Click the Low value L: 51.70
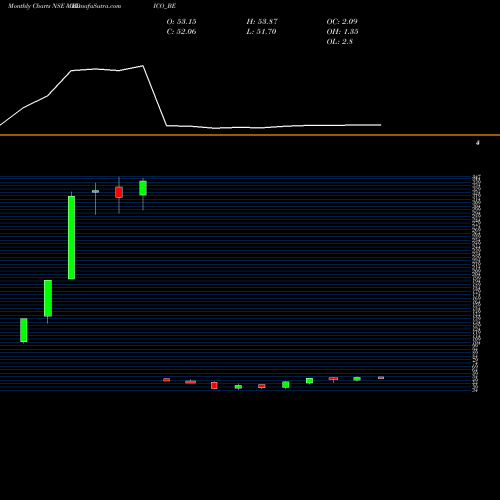This screenshot has width=500, height=500. (261, 32)
